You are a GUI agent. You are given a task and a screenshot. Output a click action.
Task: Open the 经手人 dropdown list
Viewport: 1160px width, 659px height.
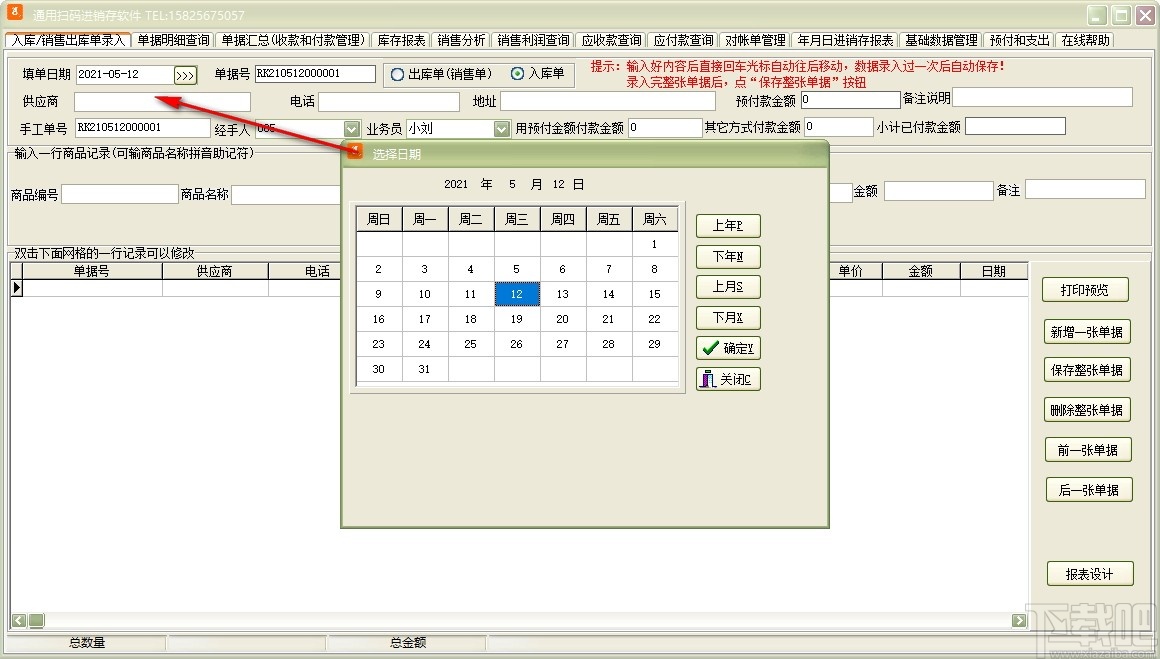[350, 128]
